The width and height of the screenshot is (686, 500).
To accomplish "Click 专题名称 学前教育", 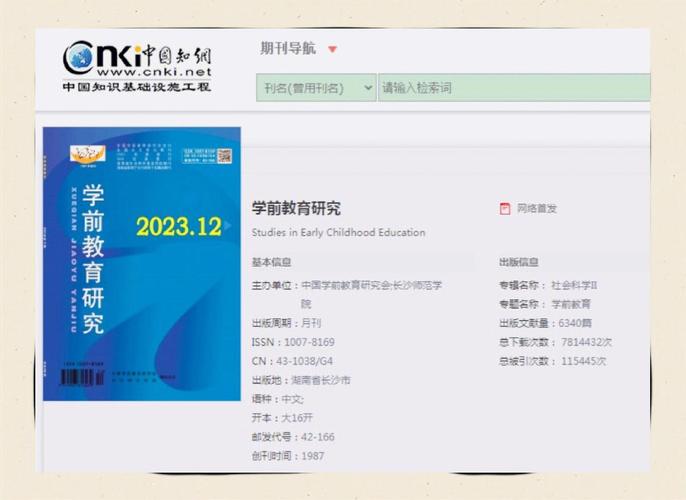I will [545, 304].
